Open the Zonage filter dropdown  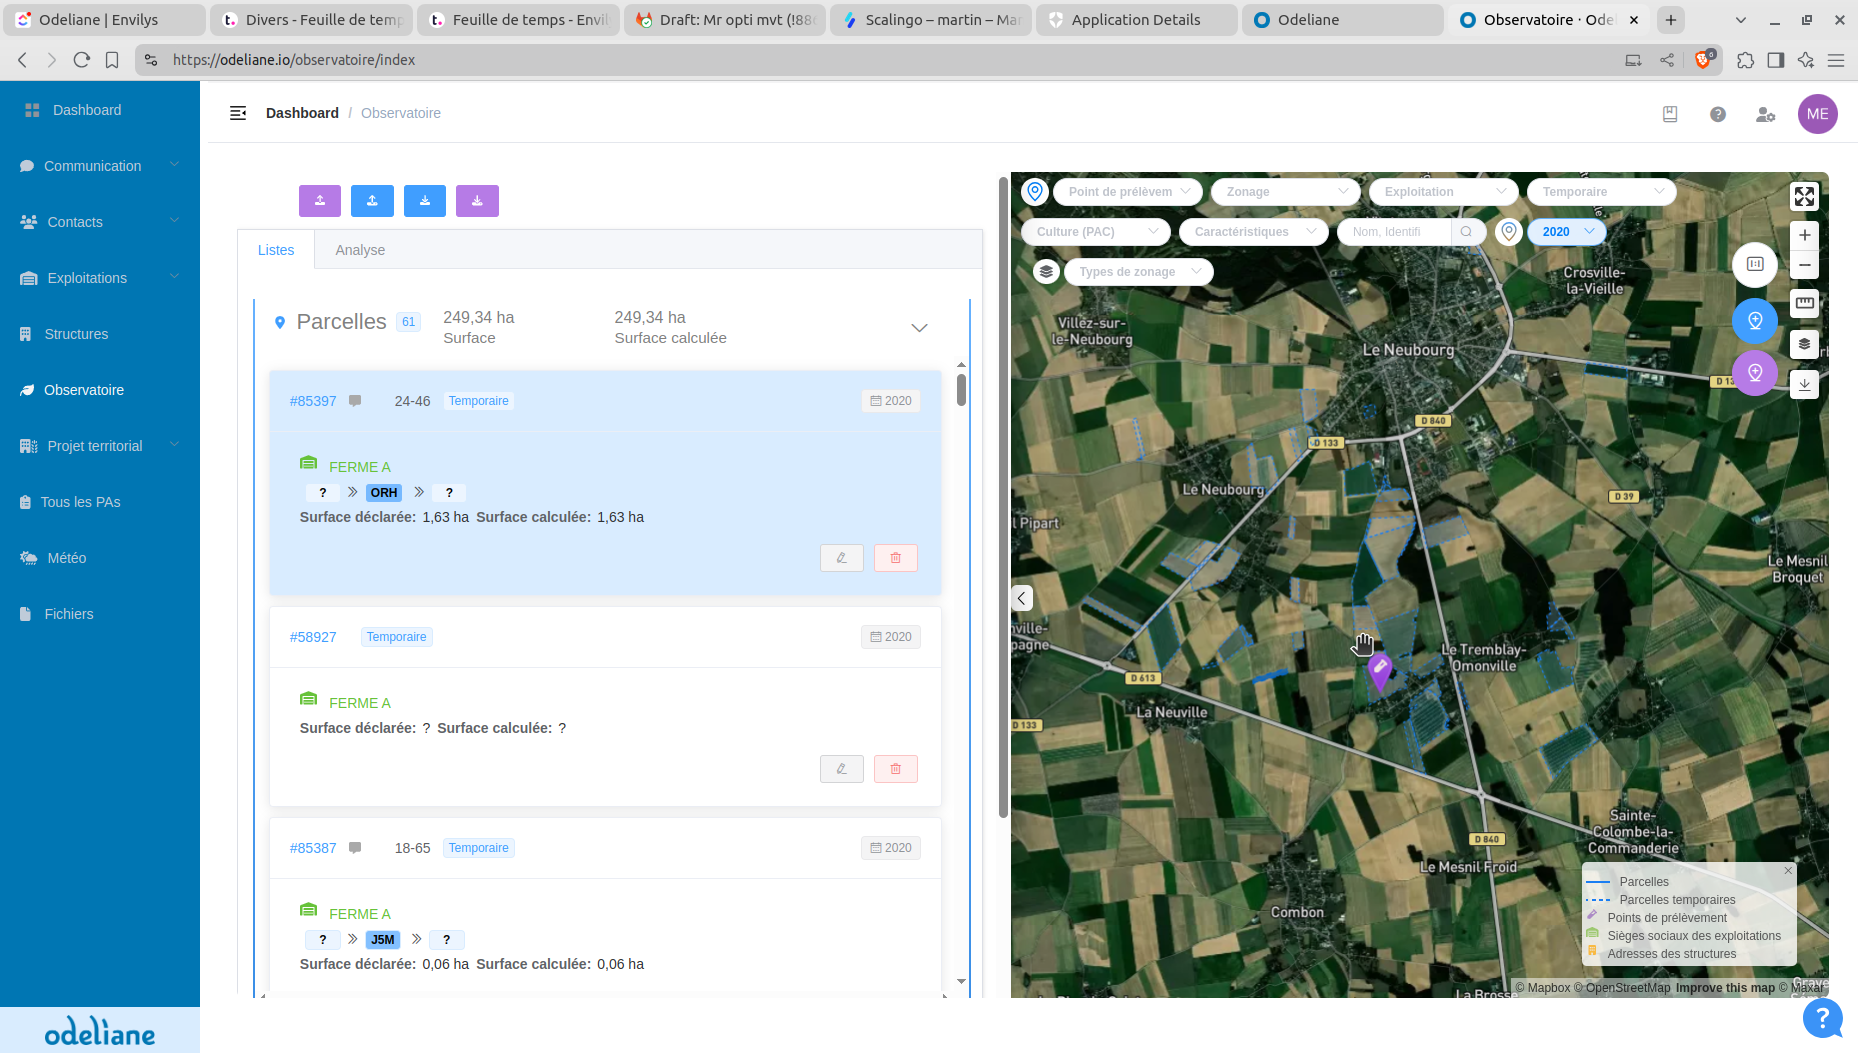pos(1285,192)
